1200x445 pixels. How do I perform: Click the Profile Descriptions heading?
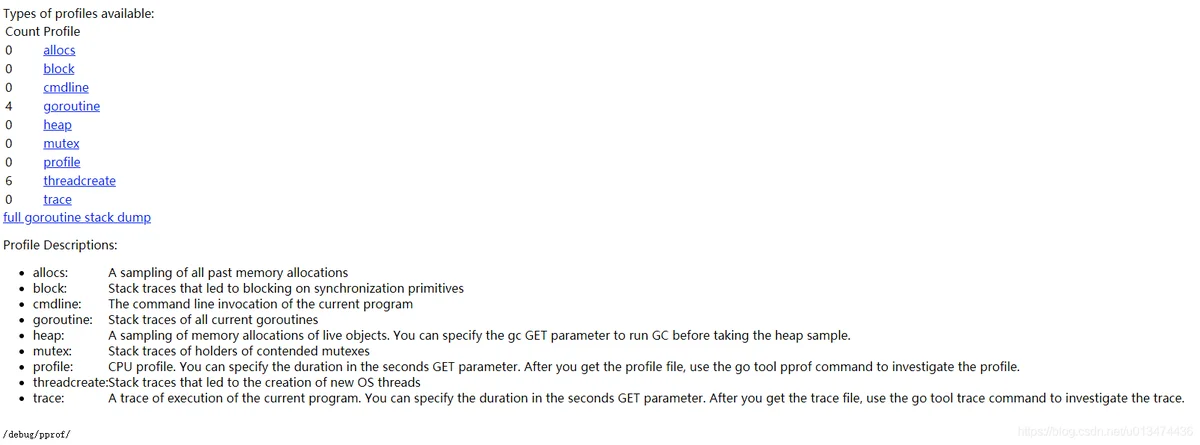click(x=60, y=244)
